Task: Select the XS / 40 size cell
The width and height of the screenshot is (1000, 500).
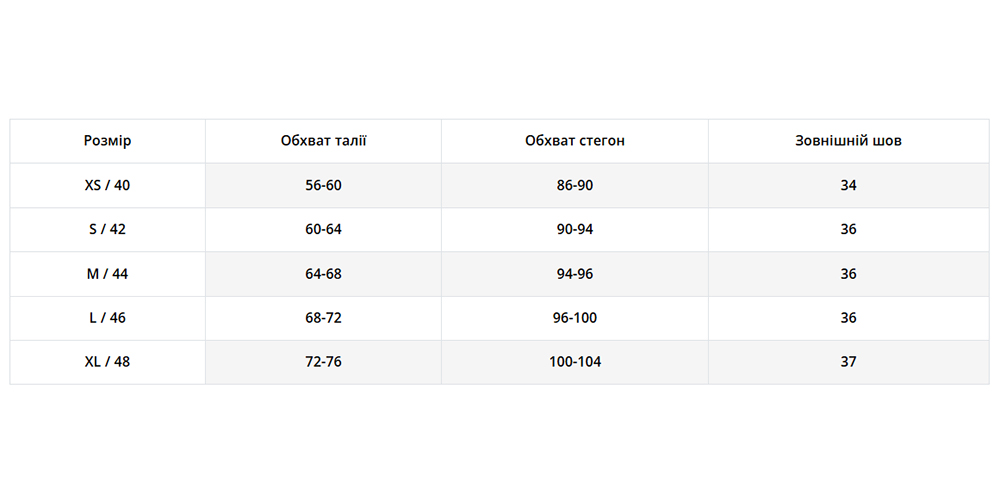Action: pos(108,185)
